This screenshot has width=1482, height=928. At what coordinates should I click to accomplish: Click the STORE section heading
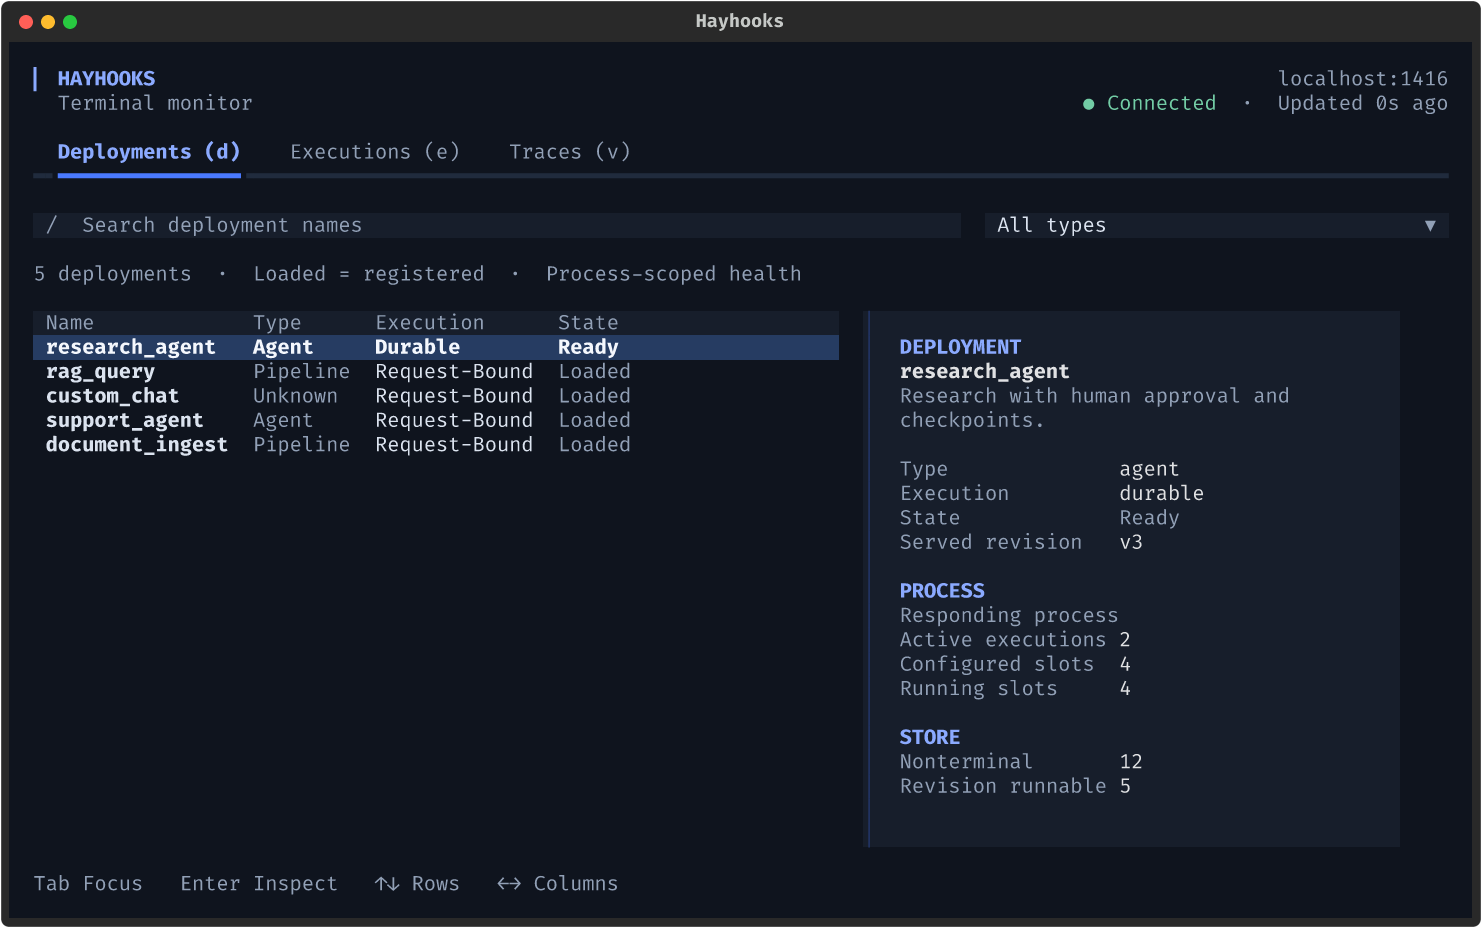tap(930, 737)
